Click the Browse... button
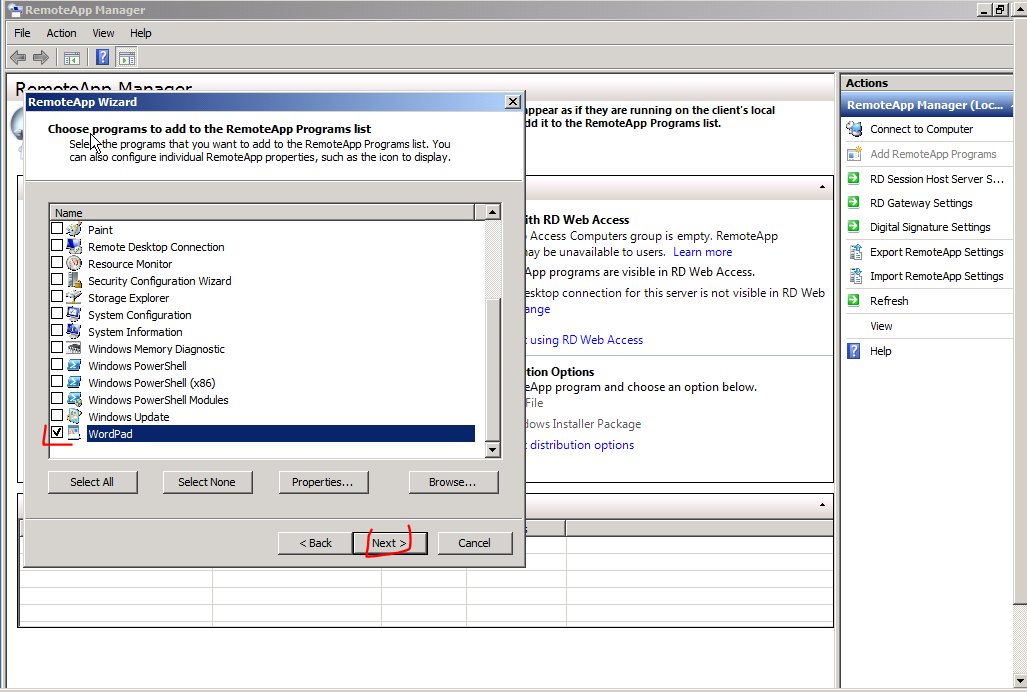Viewport: 1027px width, 692px height. (453, 482)
